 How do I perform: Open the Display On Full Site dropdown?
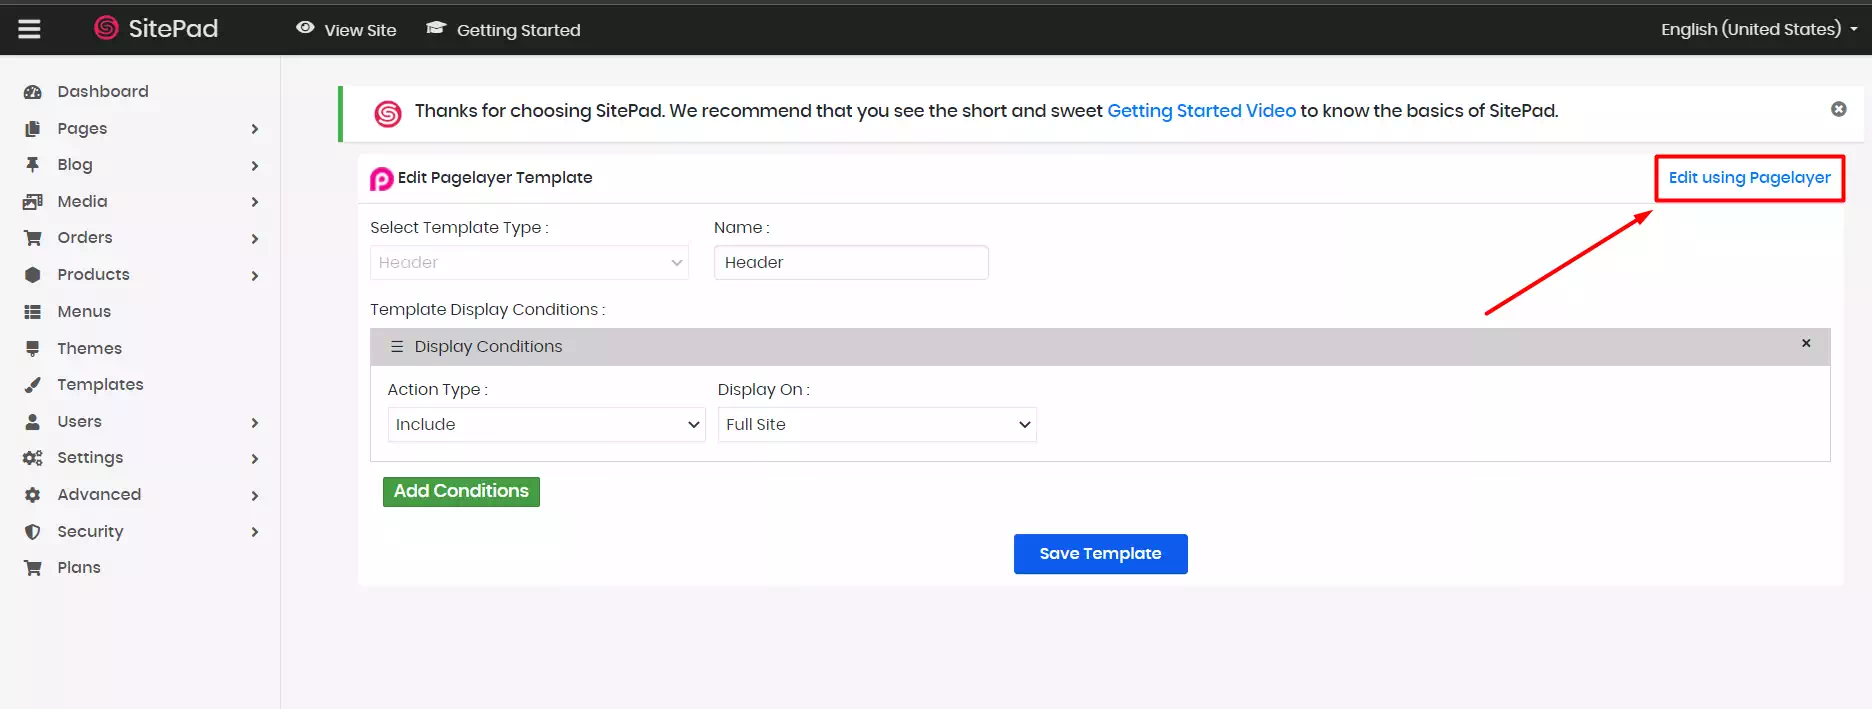pos(877,425)
